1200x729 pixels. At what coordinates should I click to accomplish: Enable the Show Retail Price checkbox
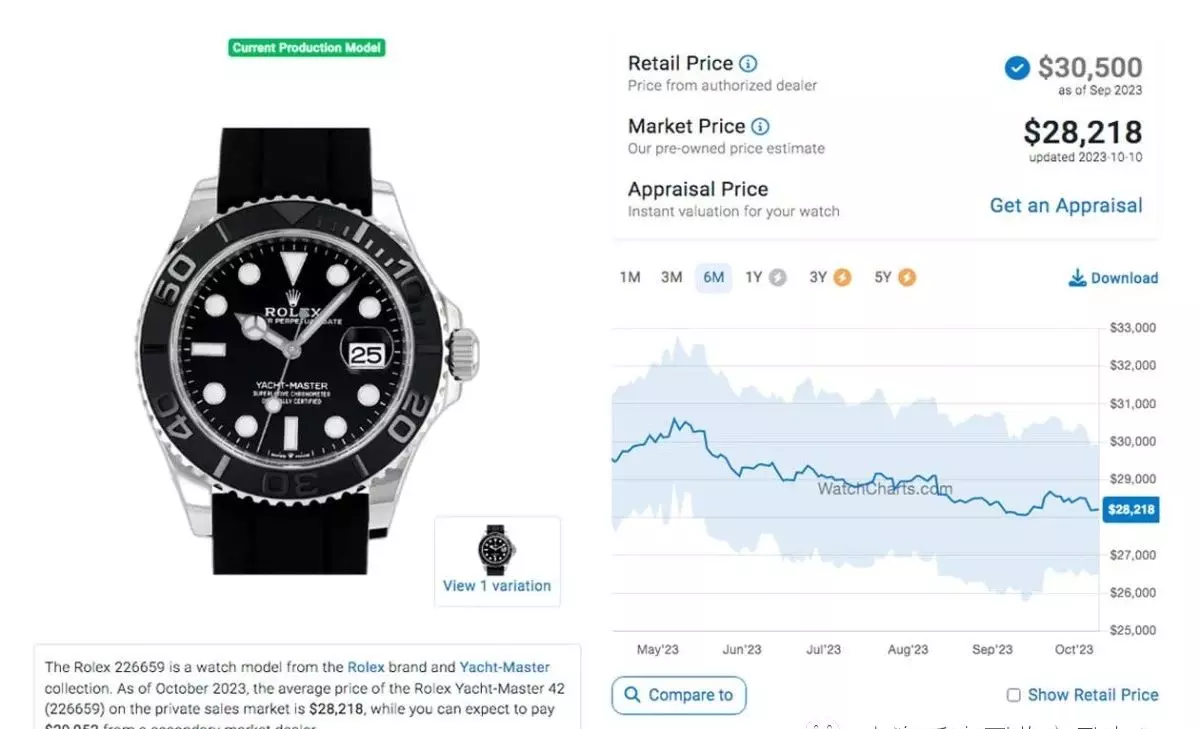pos(1014,695)
